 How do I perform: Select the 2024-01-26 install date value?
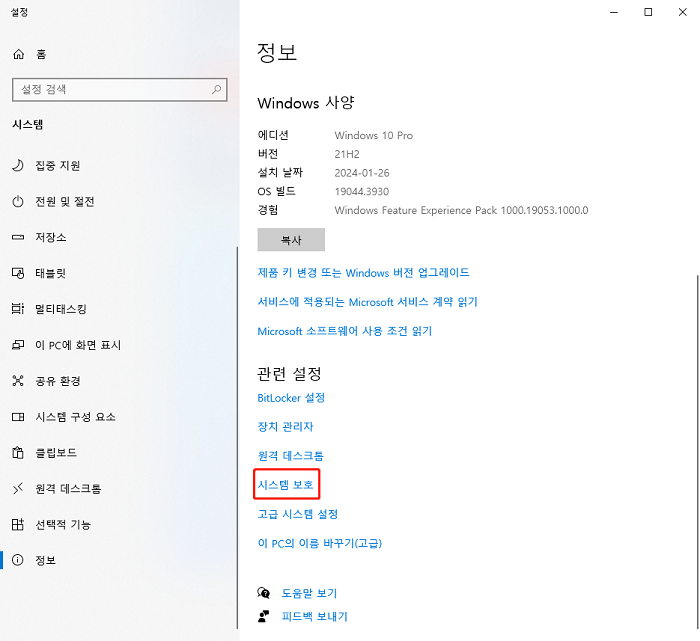[362, 173]
